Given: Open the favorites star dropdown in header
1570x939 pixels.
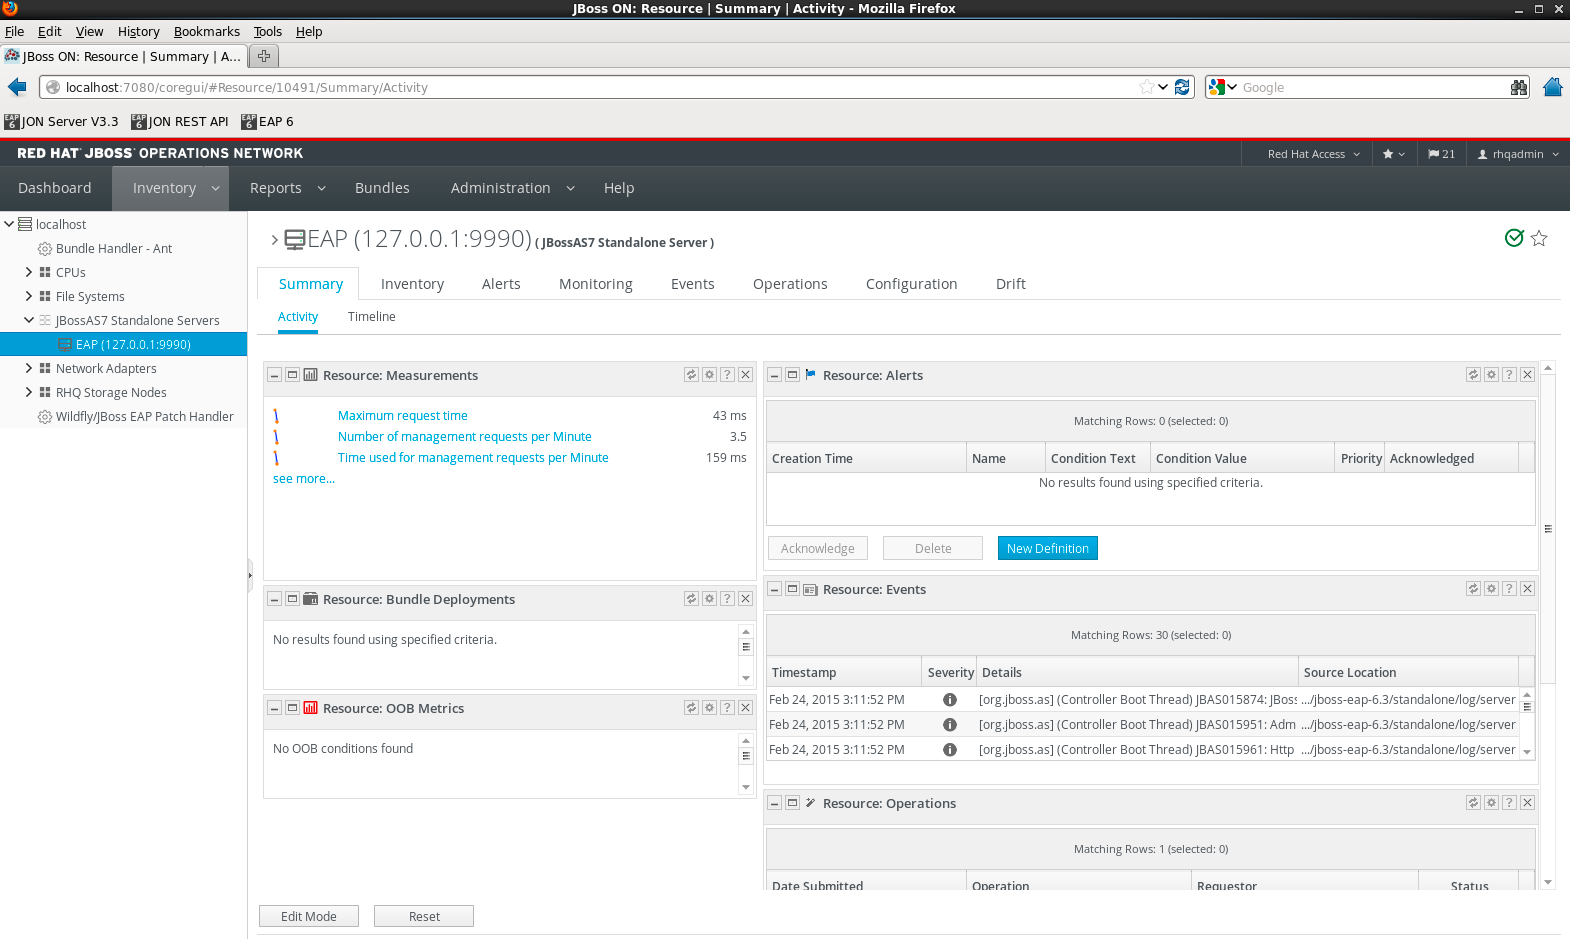Looking at the screenshot, I should (x=1394, y=154).
